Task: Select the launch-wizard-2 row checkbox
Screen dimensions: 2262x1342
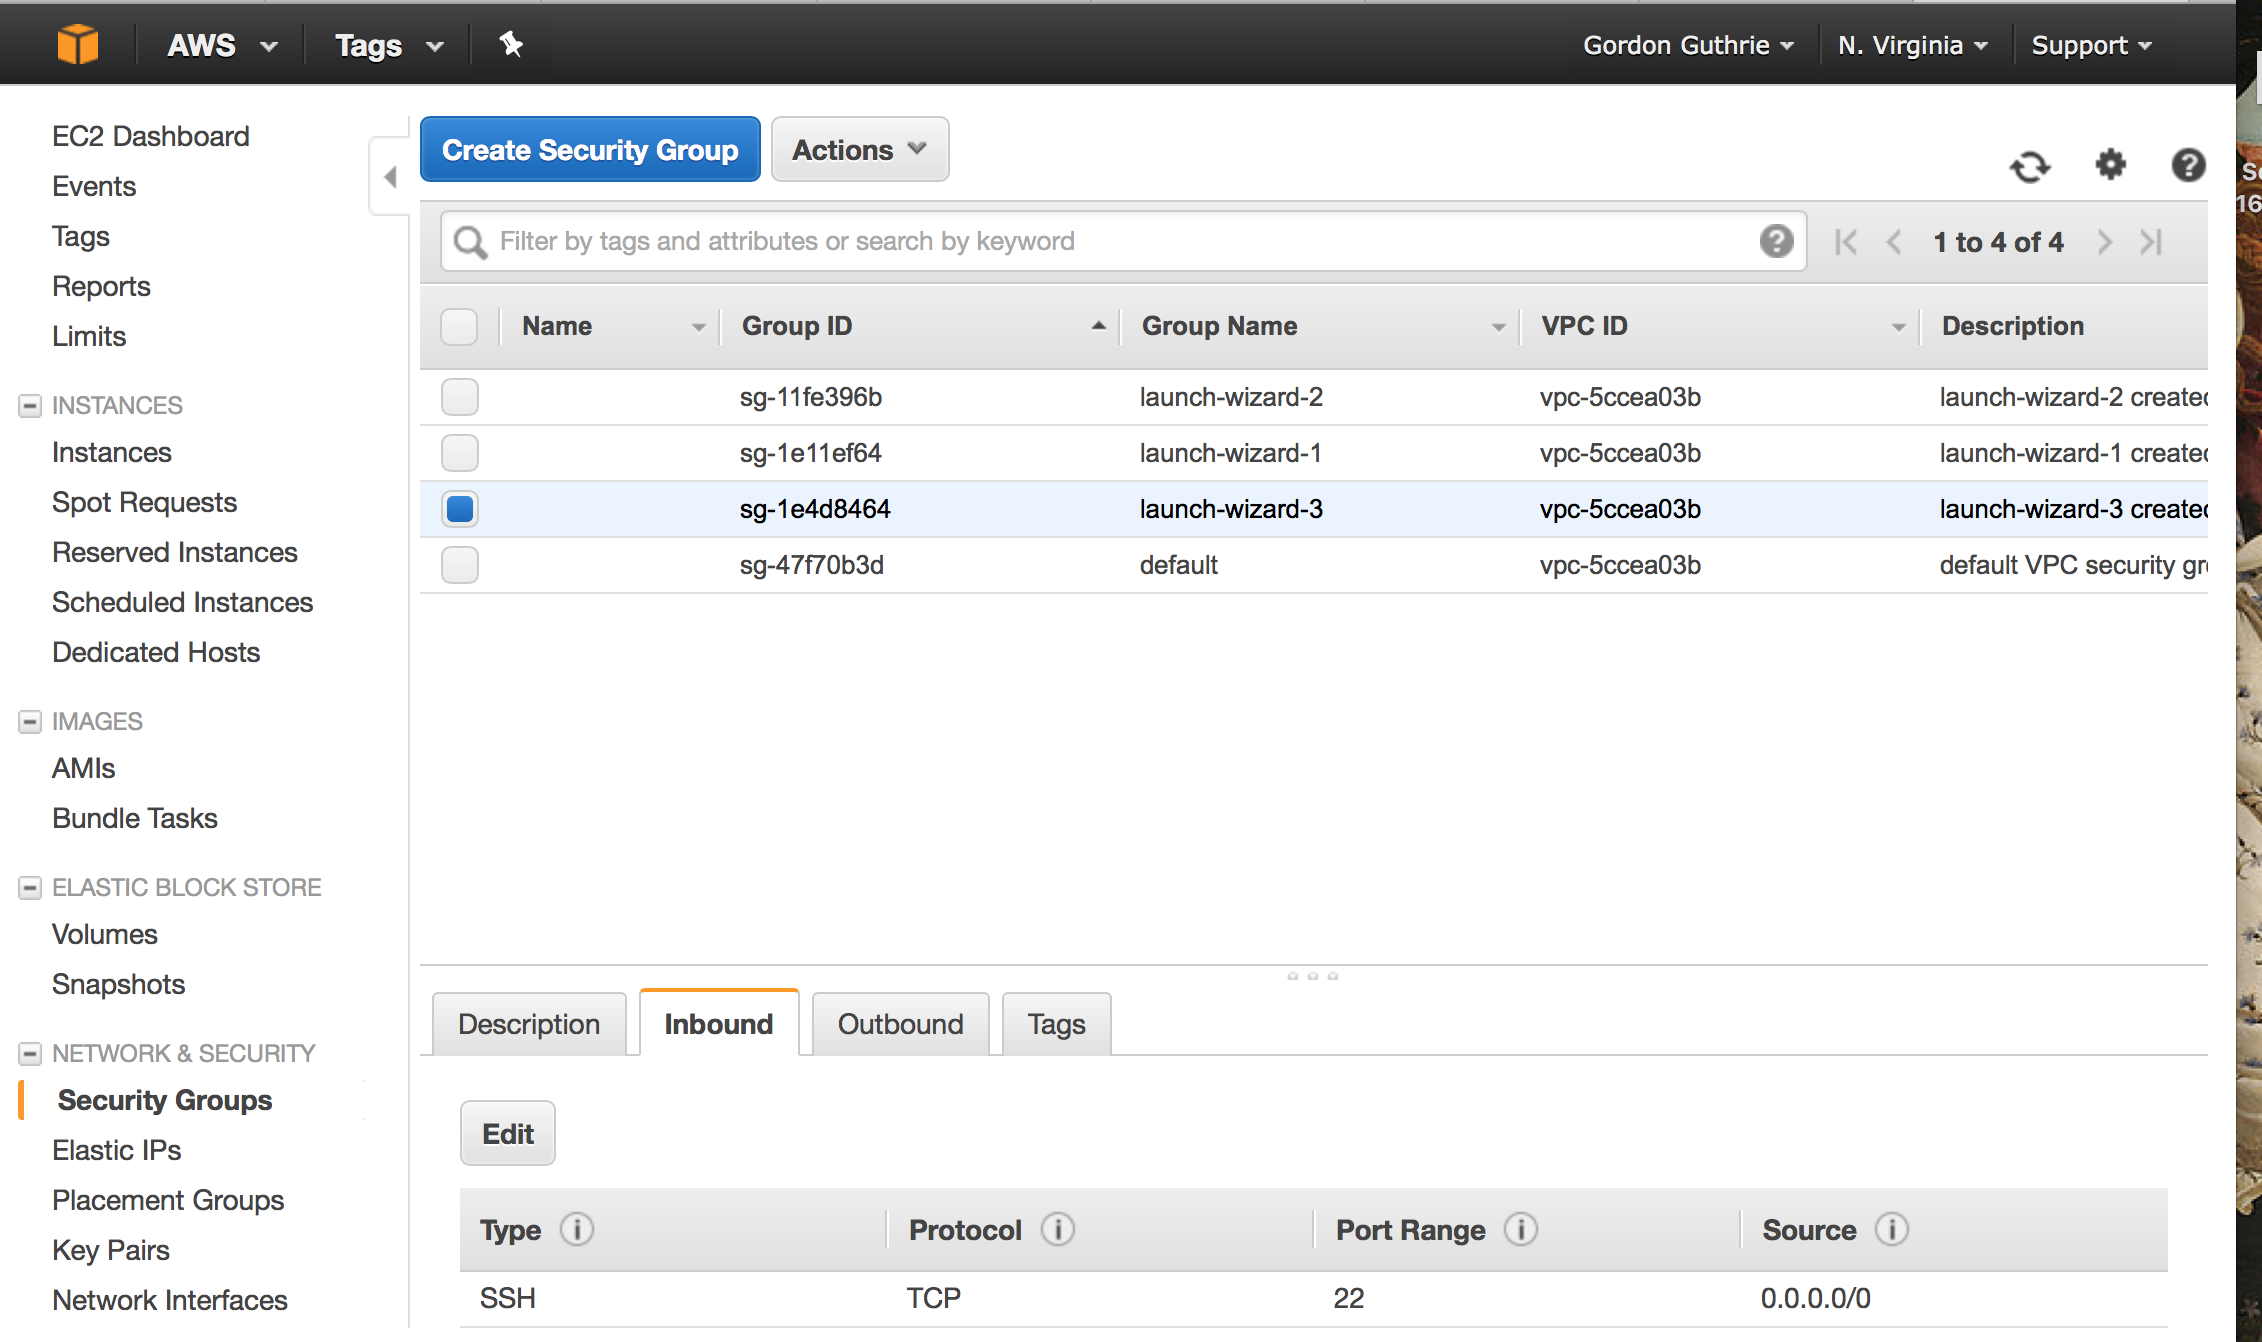Action: [x=460, y=397]
